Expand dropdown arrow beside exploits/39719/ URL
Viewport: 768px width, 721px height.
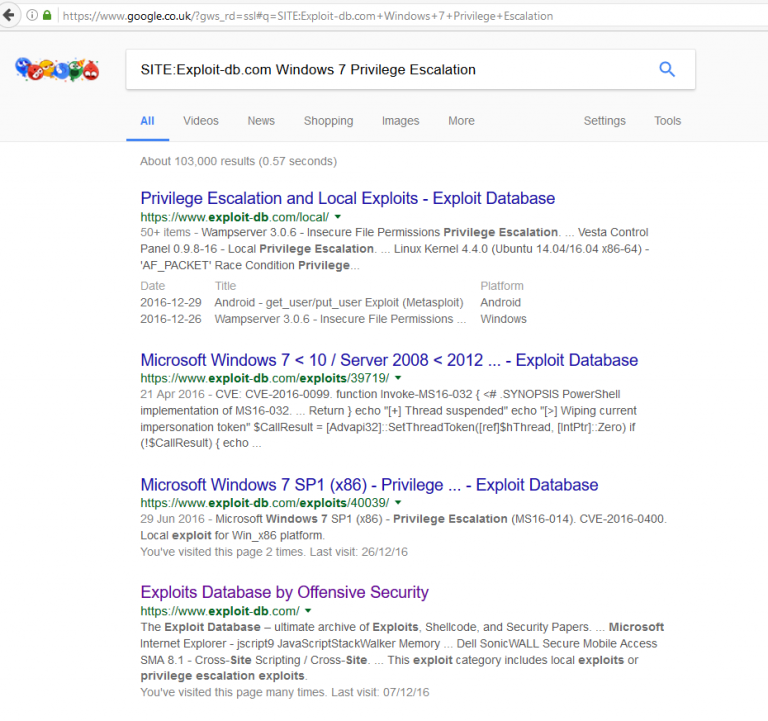coord(398,378)
